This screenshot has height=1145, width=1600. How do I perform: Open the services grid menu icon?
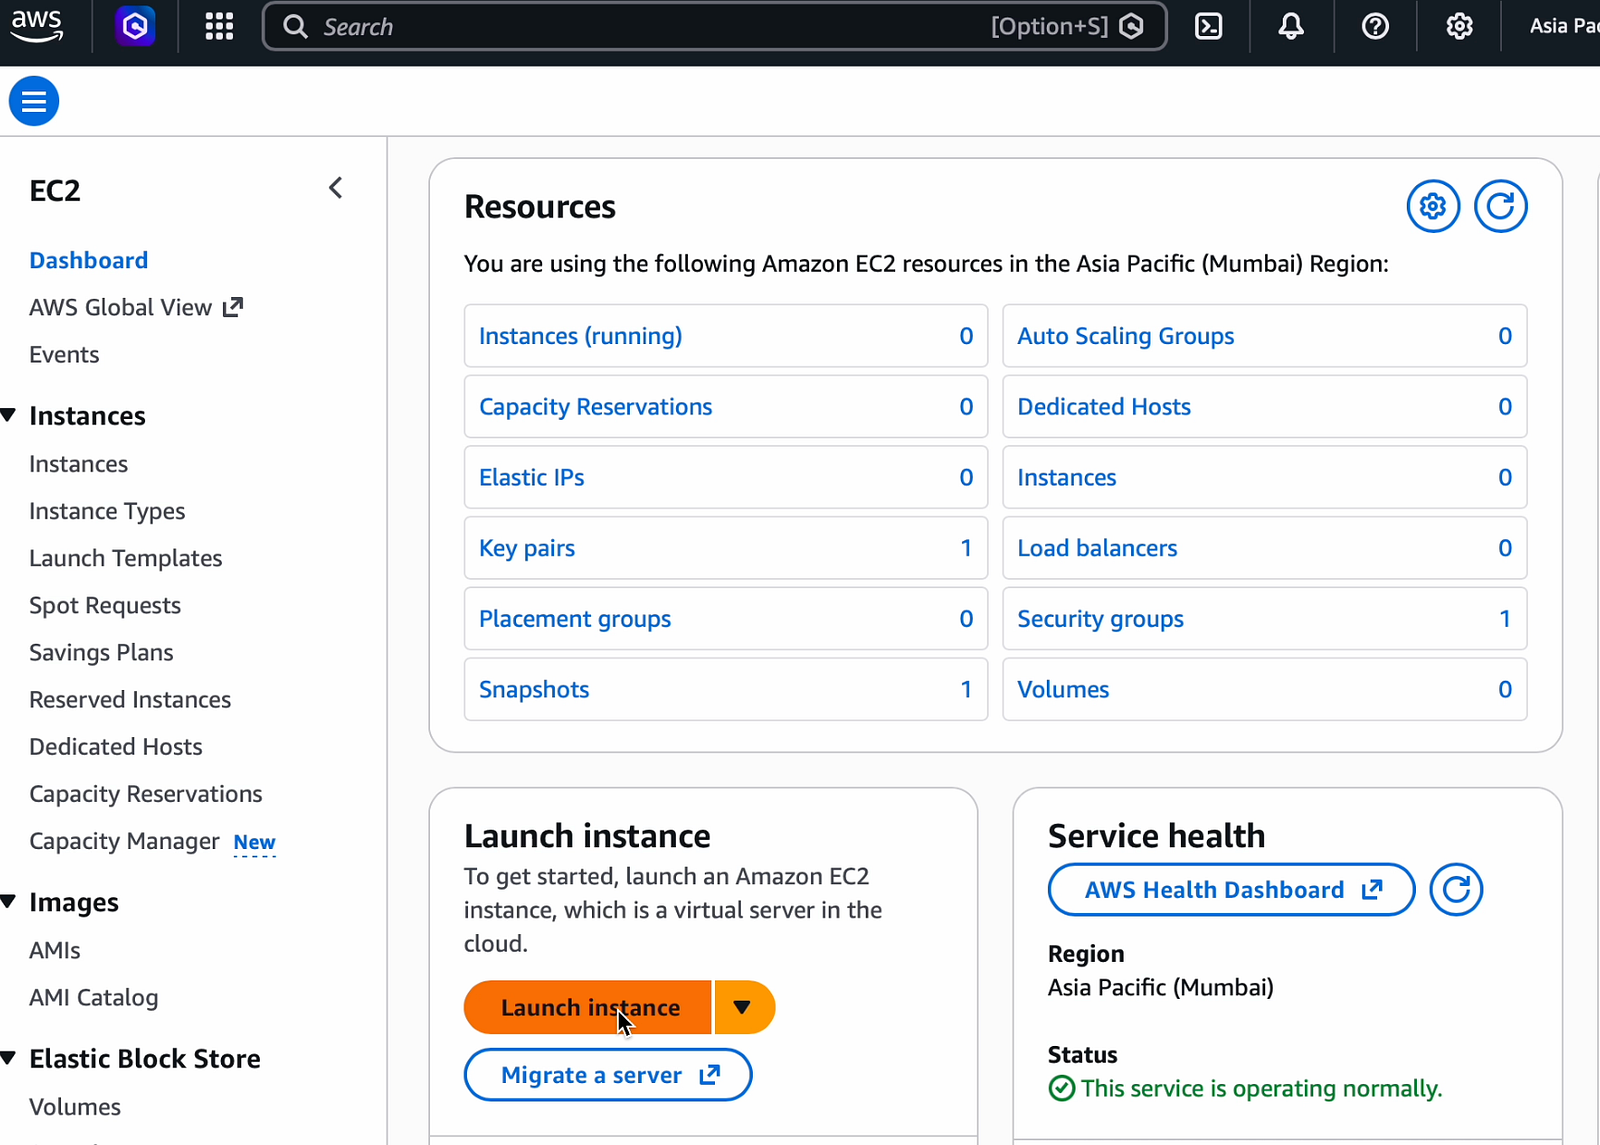tap(219, 27)
